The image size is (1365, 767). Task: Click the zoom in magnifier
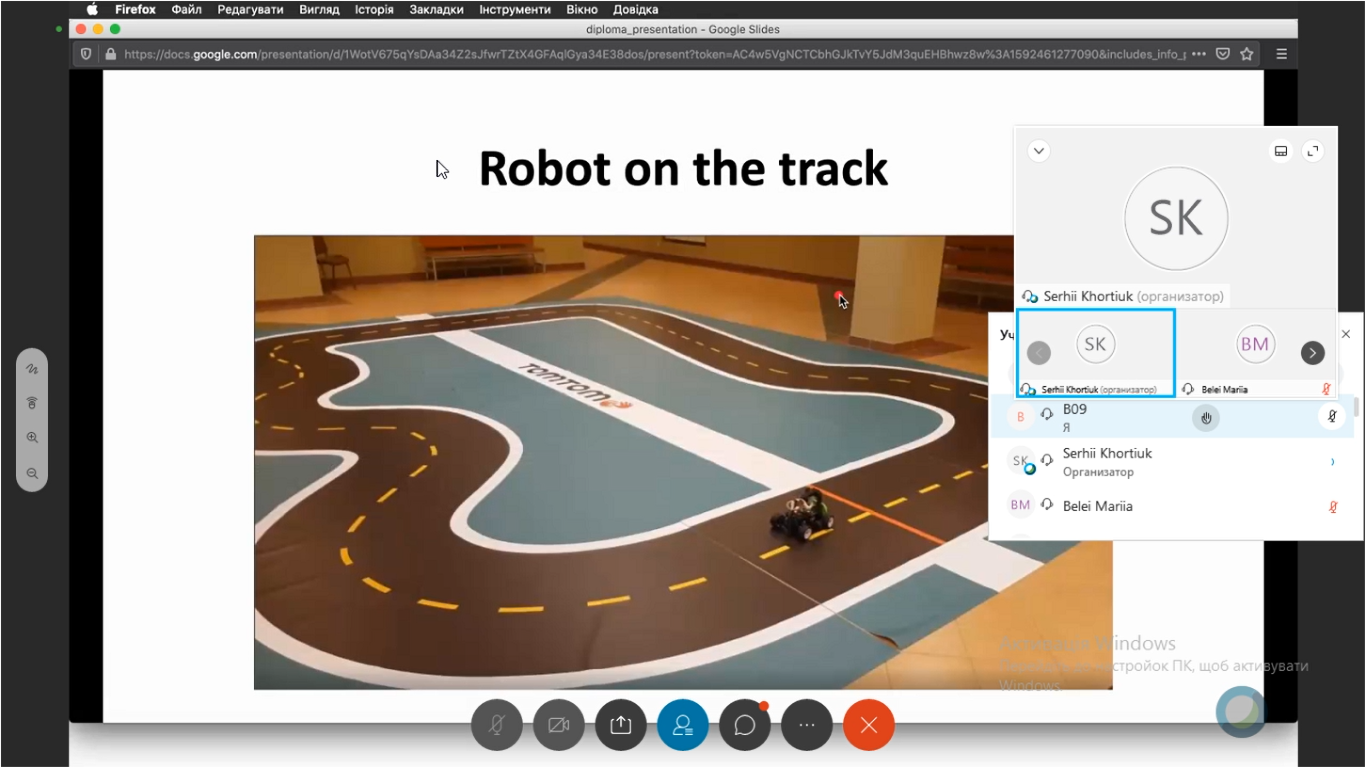(x=32, y=438)
